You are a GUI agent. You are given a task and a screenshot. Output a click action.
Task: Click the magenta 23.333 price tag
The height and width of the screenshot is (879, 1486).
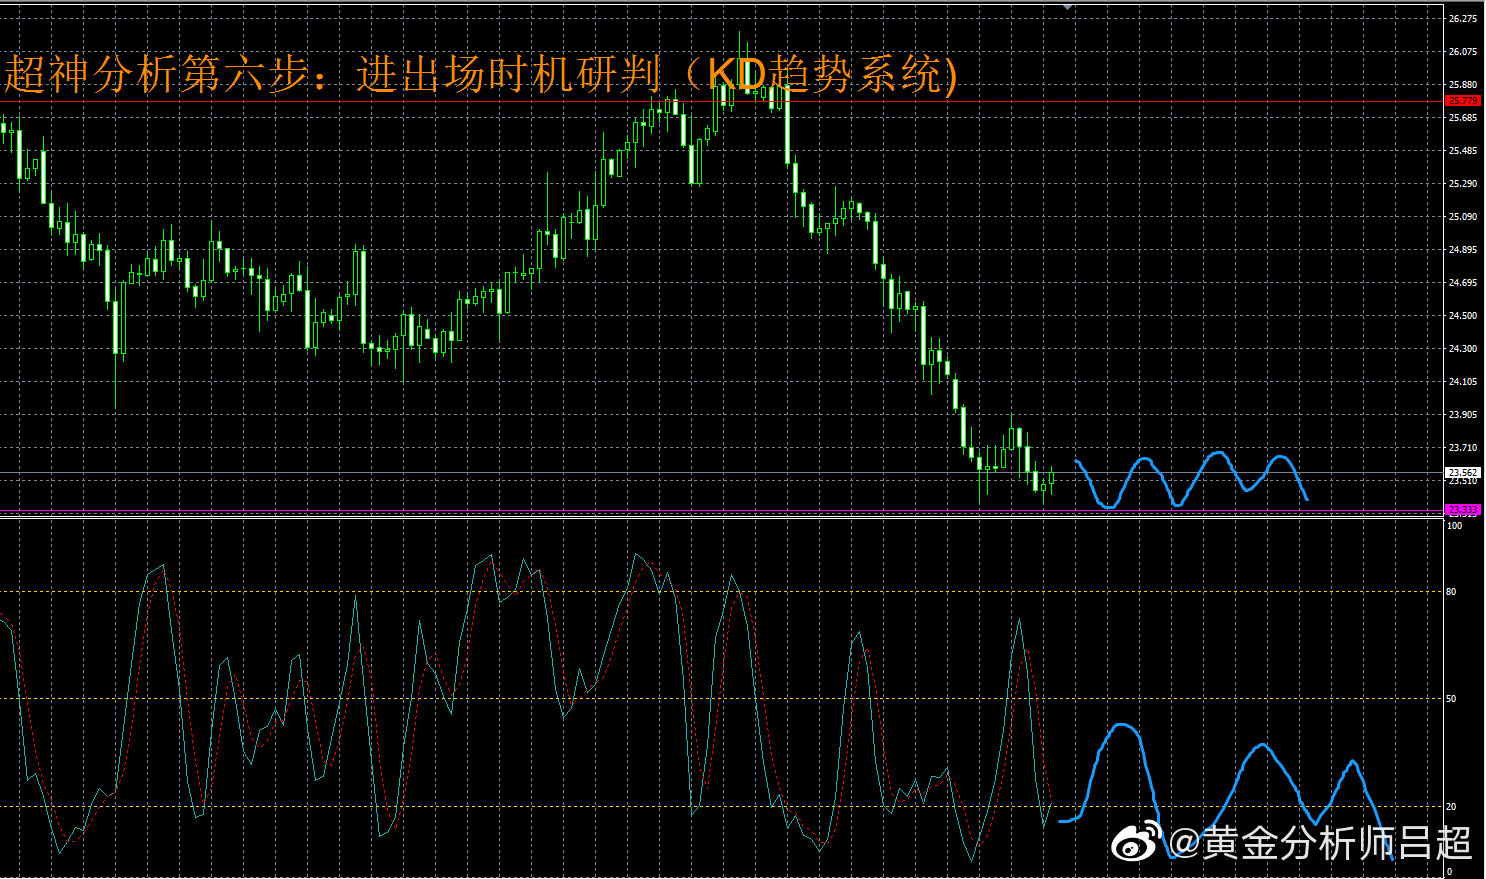coord(1463,510)
